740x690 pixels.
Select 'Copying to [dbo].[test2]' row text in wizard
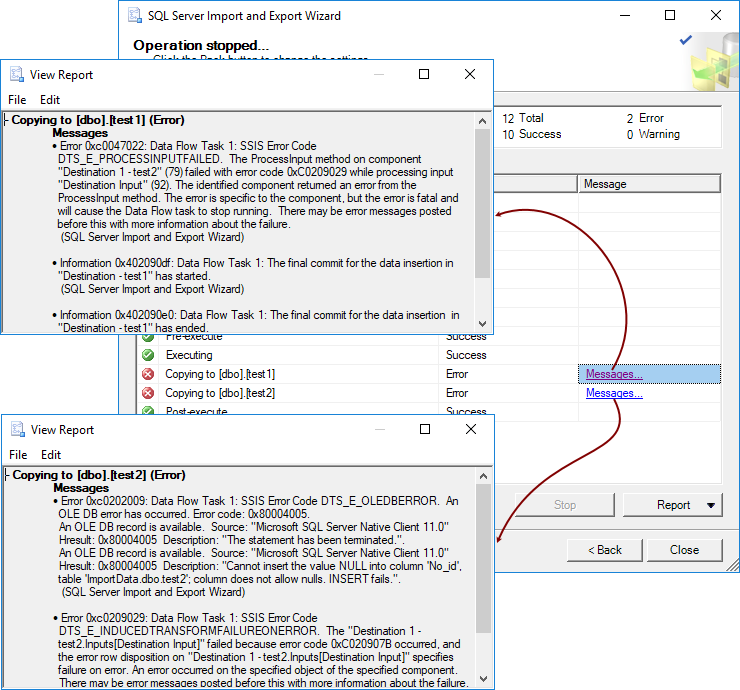[x=220, y=393]
